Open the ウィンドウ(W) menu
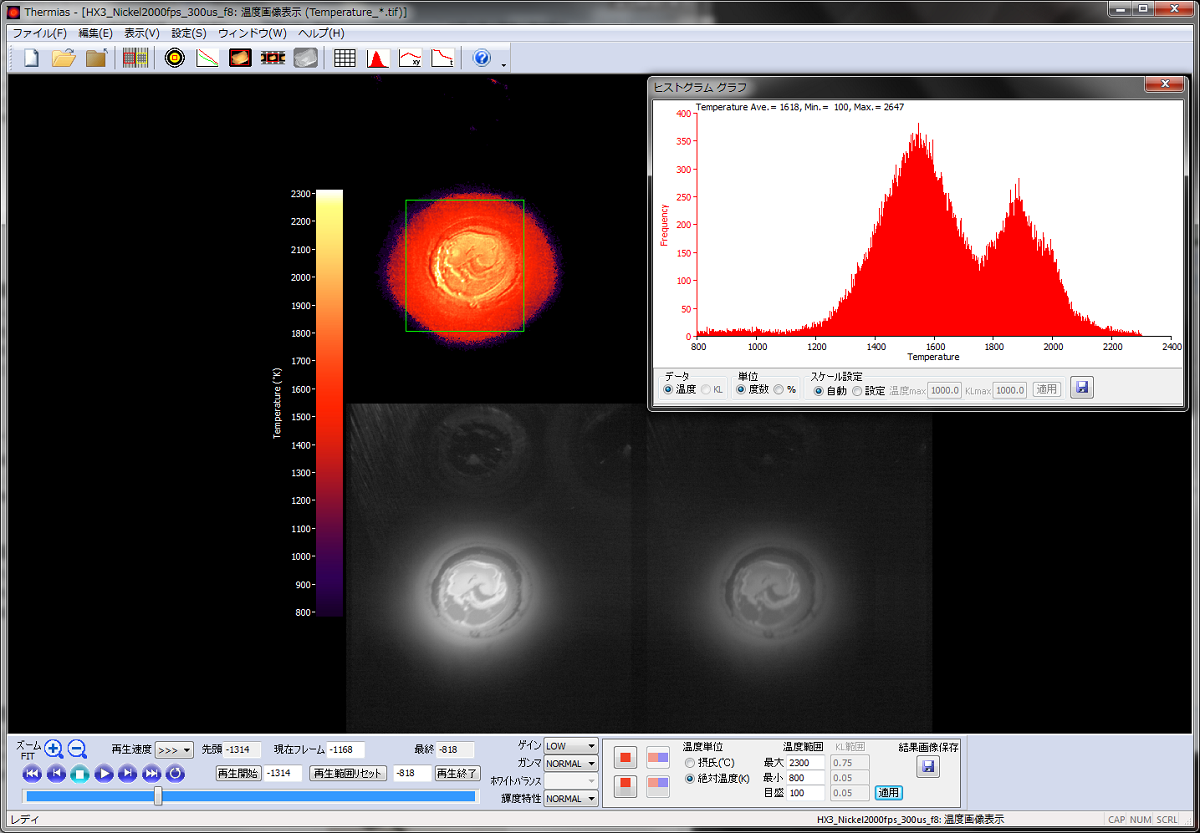 [x=252, y=33]
